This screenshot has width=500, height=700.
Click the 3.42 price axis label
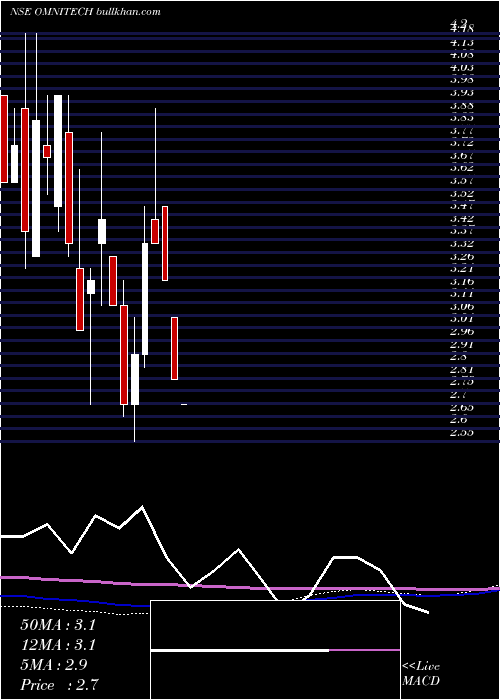(462, 219)
